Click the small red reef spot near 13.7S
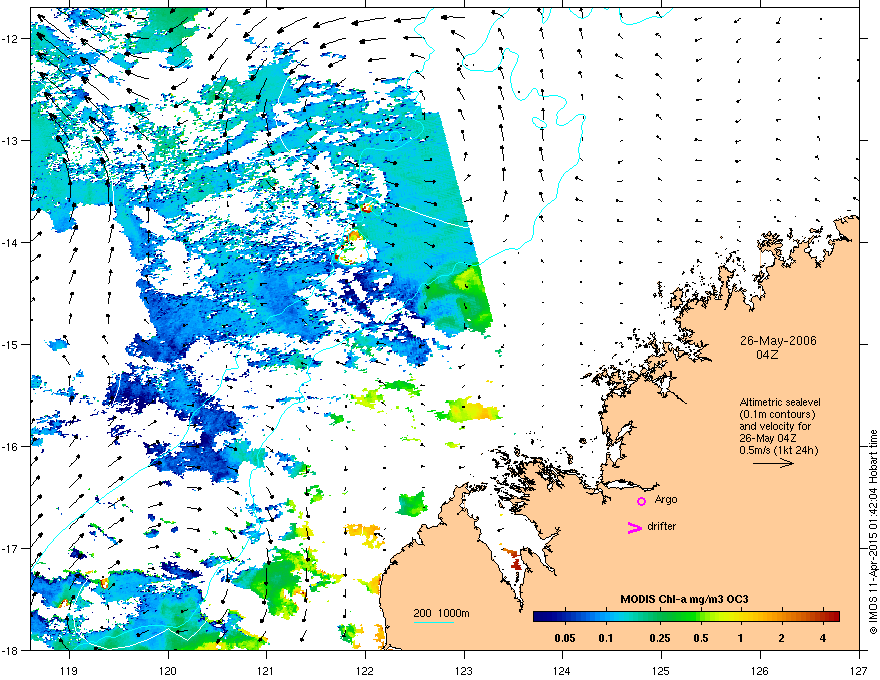The image size is (880, 680). [x=366, y=208]
